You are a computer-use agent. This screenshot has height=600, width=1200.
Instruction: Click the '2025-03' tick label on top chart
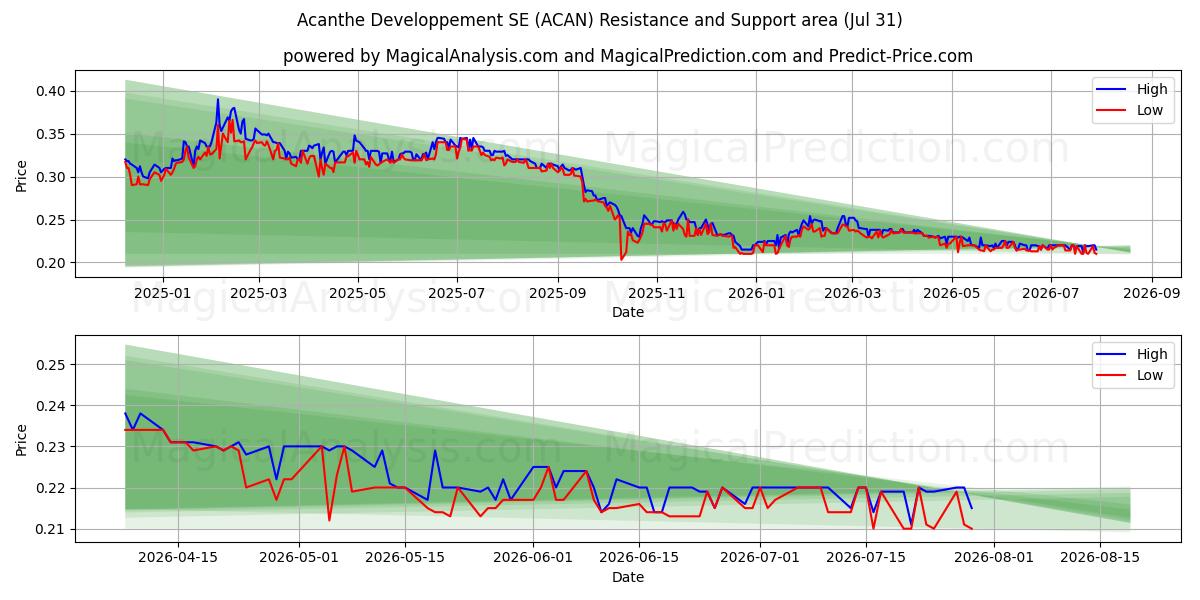259,294
